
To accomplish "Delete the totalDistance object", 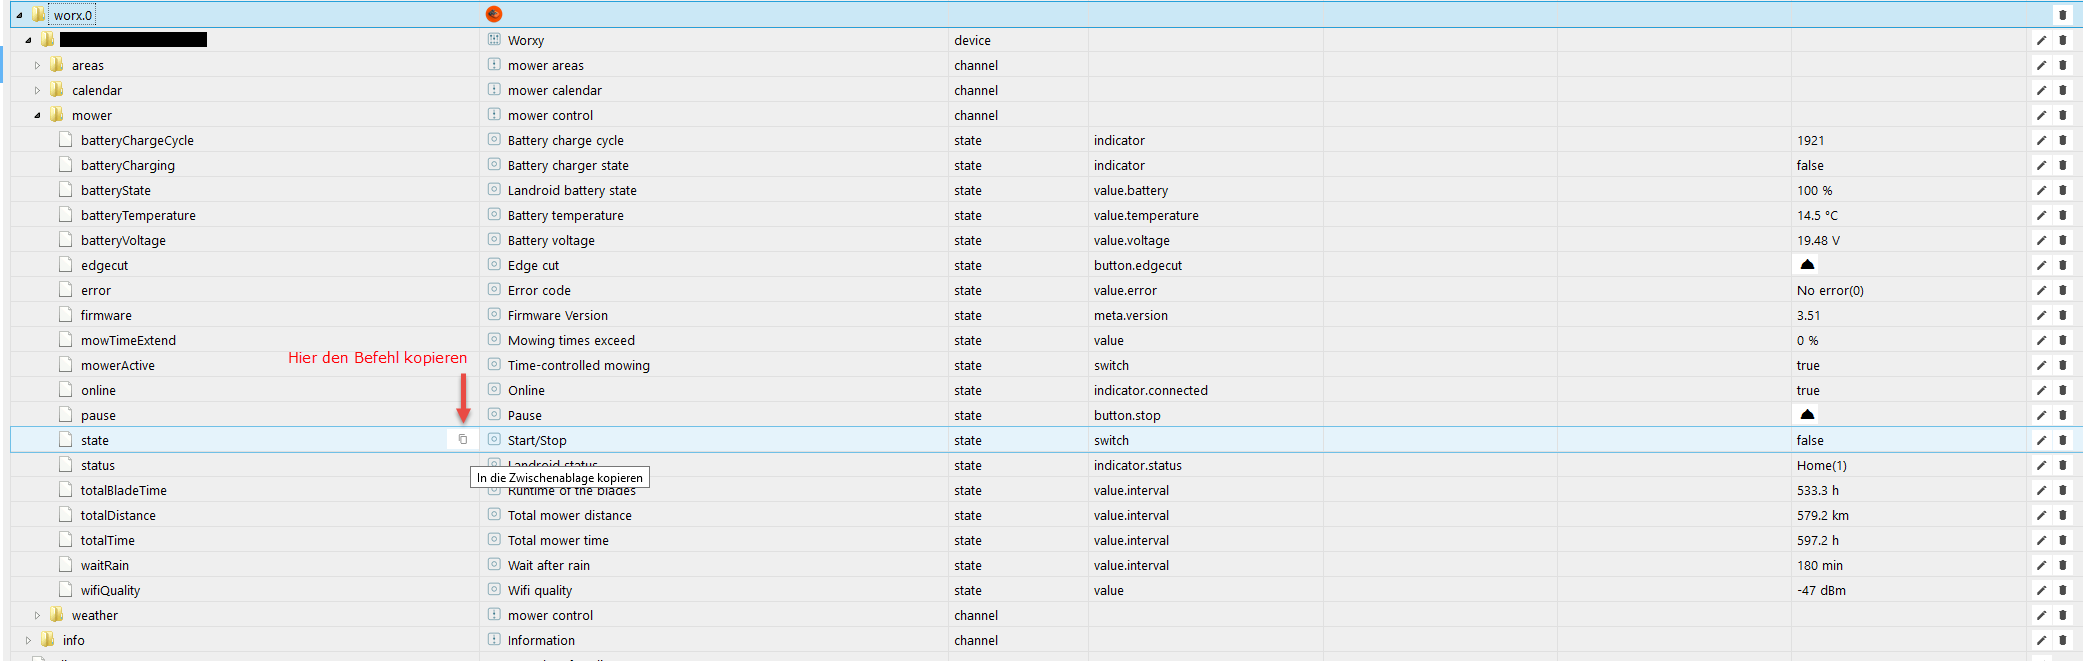I will pos(2062,515).
